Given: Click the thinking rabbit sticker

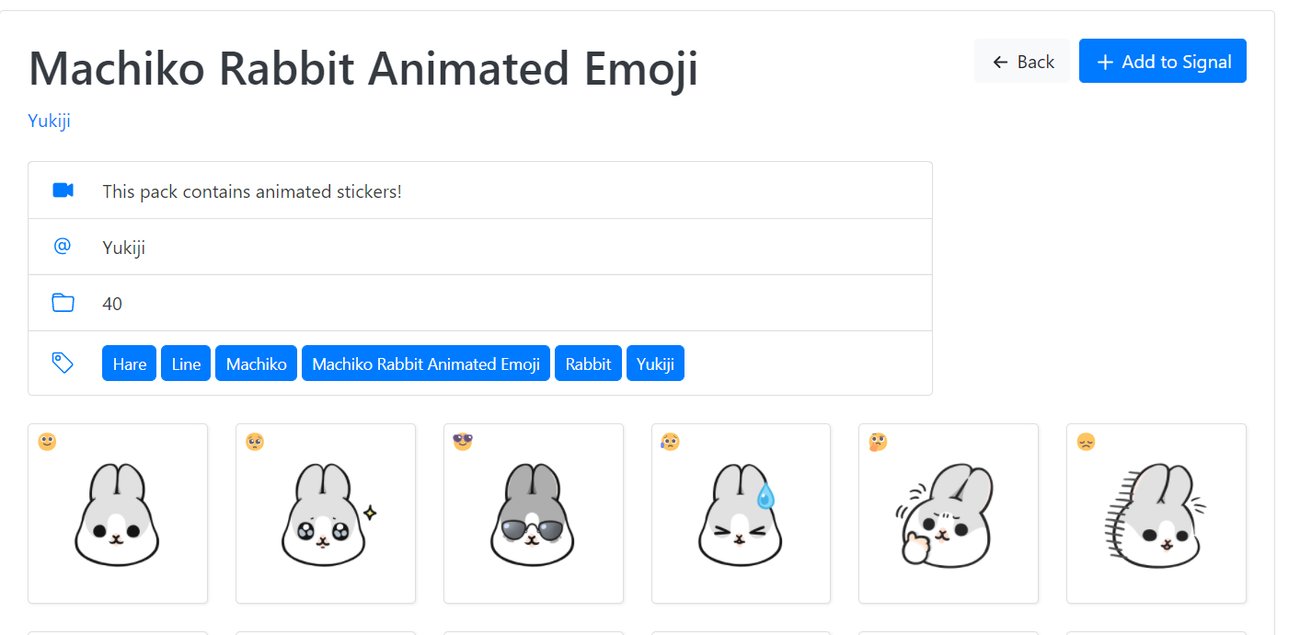Looking at the screenshot, I should (x=948, y=514).
